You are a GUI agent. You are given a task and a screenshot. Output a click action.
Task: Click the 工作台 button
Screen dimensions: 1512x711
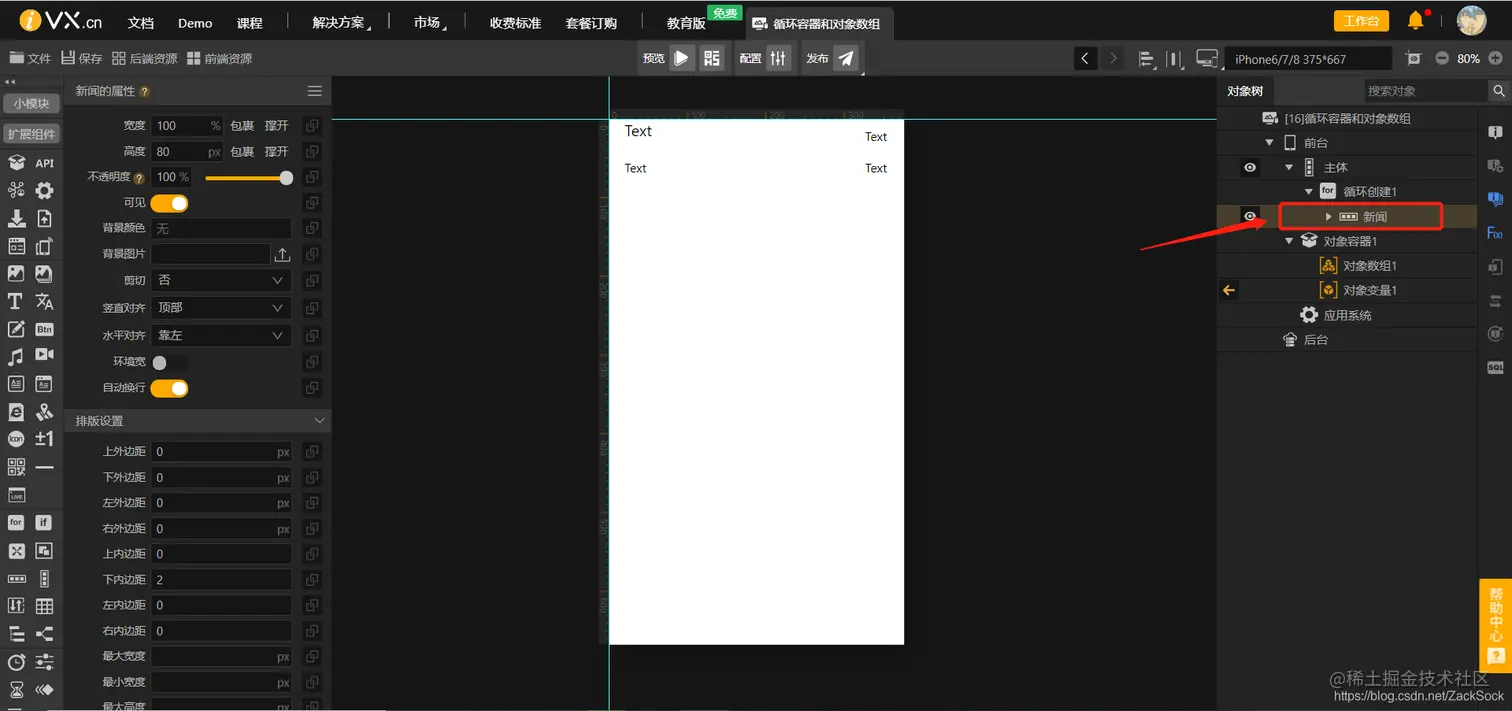coord(1361,21)
